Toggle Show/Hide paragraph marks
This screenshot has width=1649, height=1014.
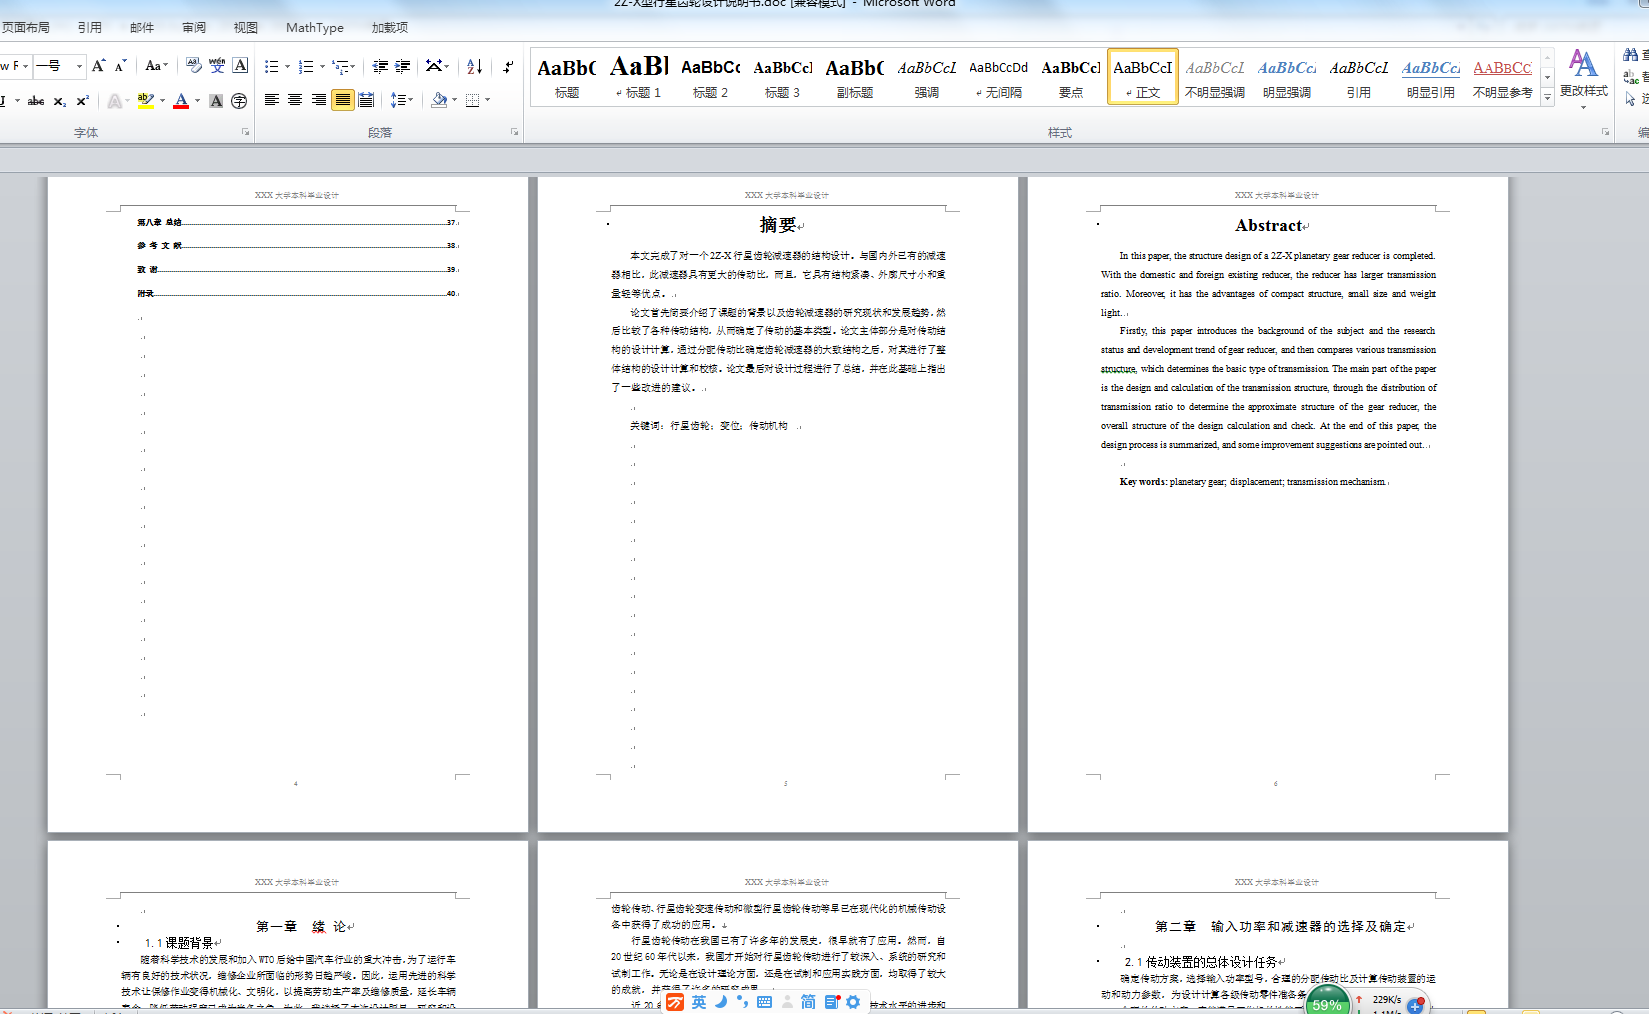click(x=508, y=66)
